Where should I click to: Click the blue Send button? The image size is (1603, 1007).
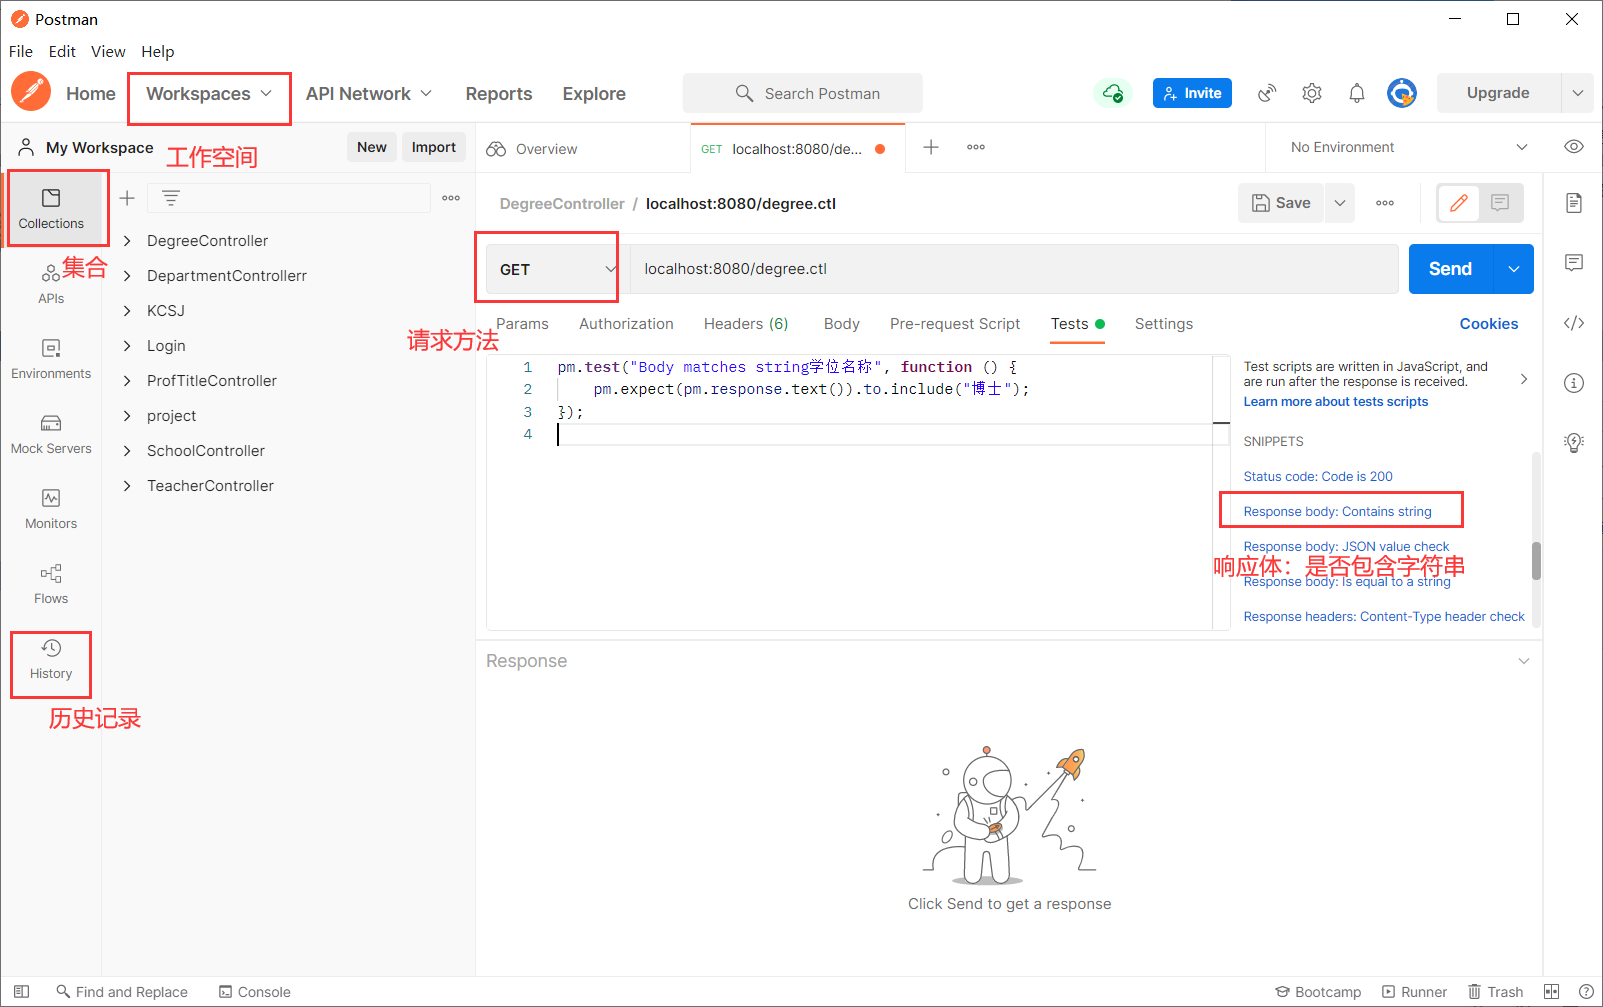click(1450, 269)
